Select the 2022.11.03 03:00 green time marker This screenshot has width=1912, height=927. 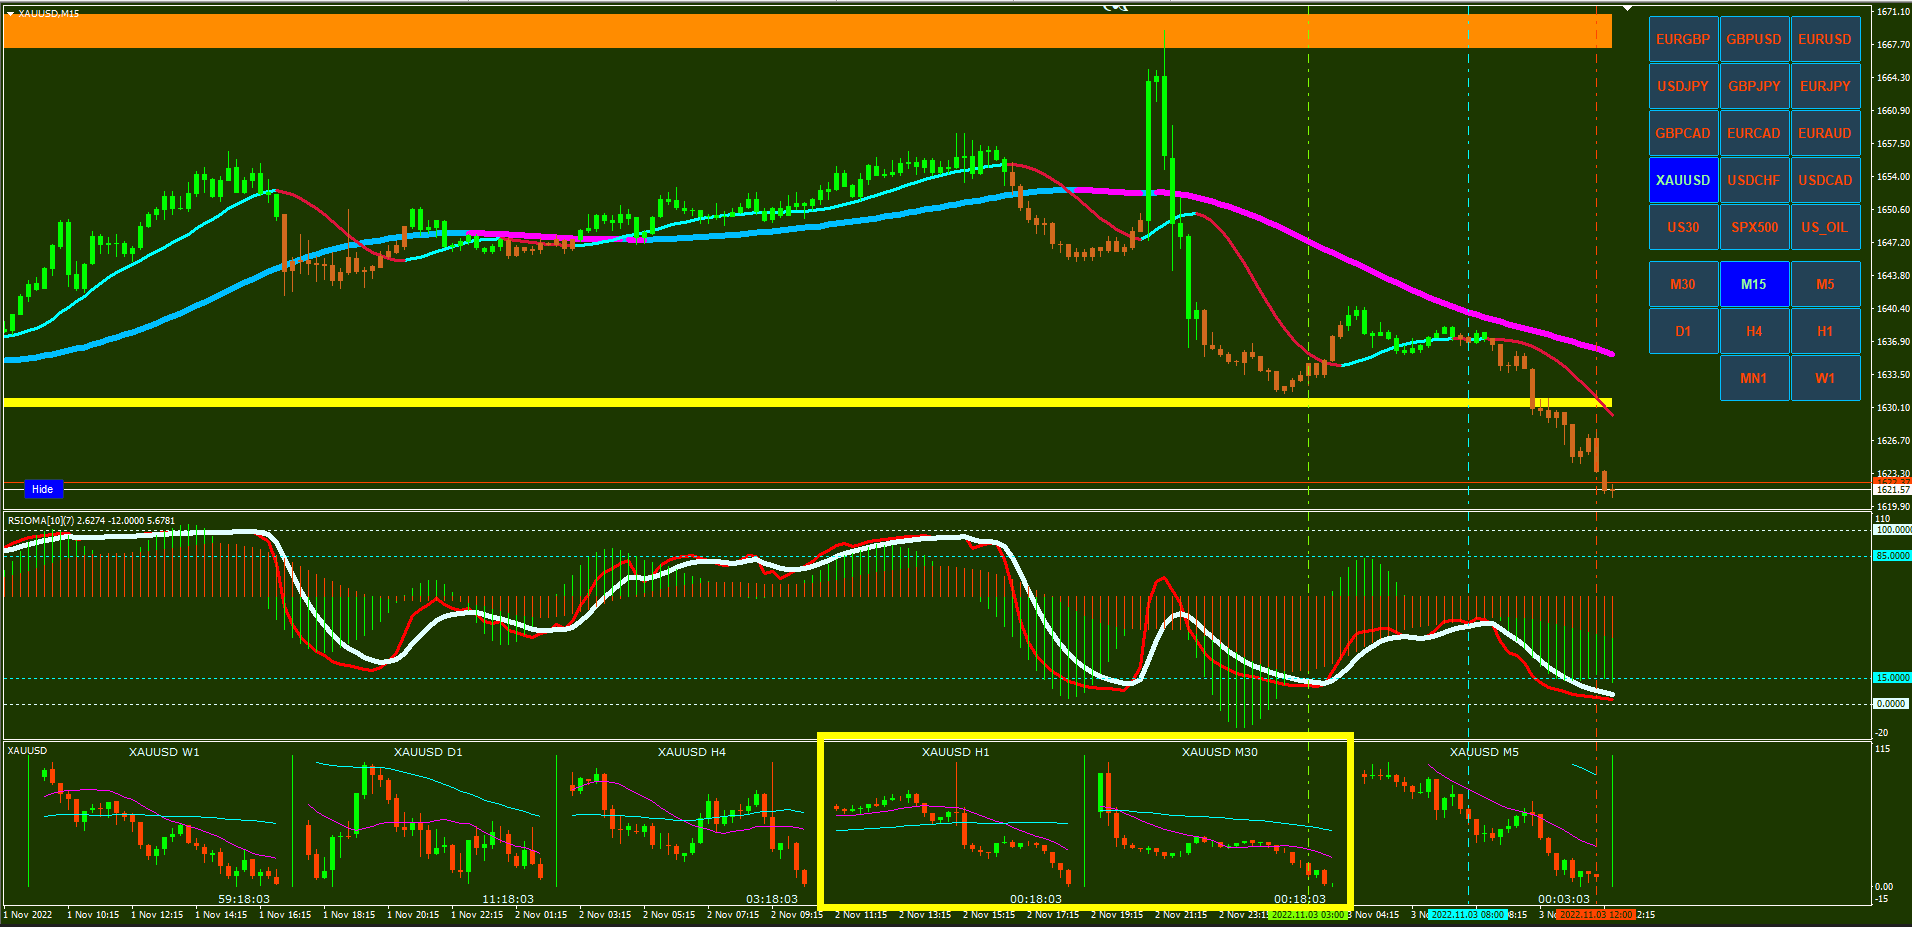tap(1308, 915)
